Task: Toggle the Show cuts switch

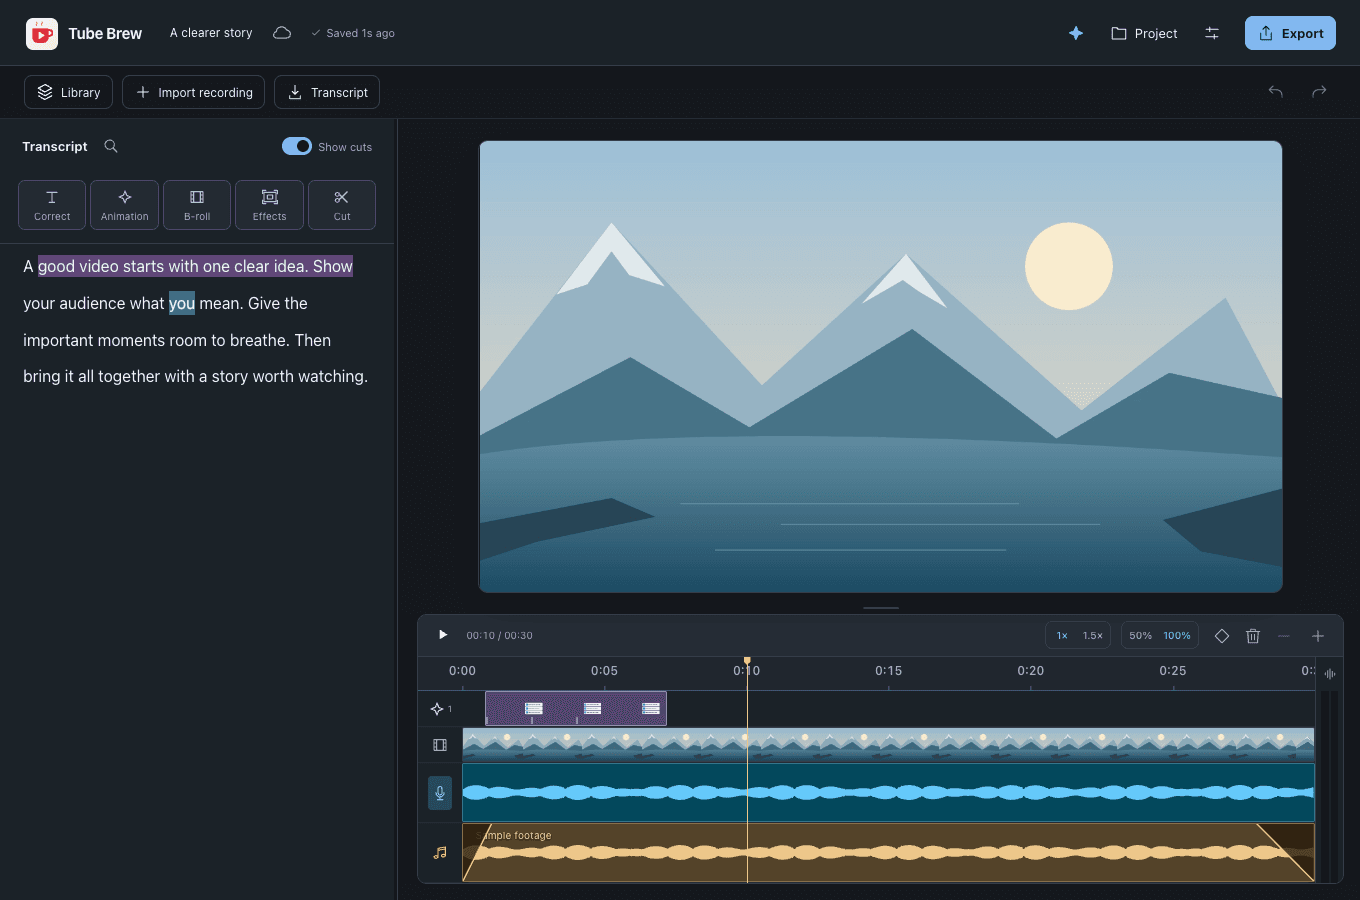Action: tap(297, 146)
